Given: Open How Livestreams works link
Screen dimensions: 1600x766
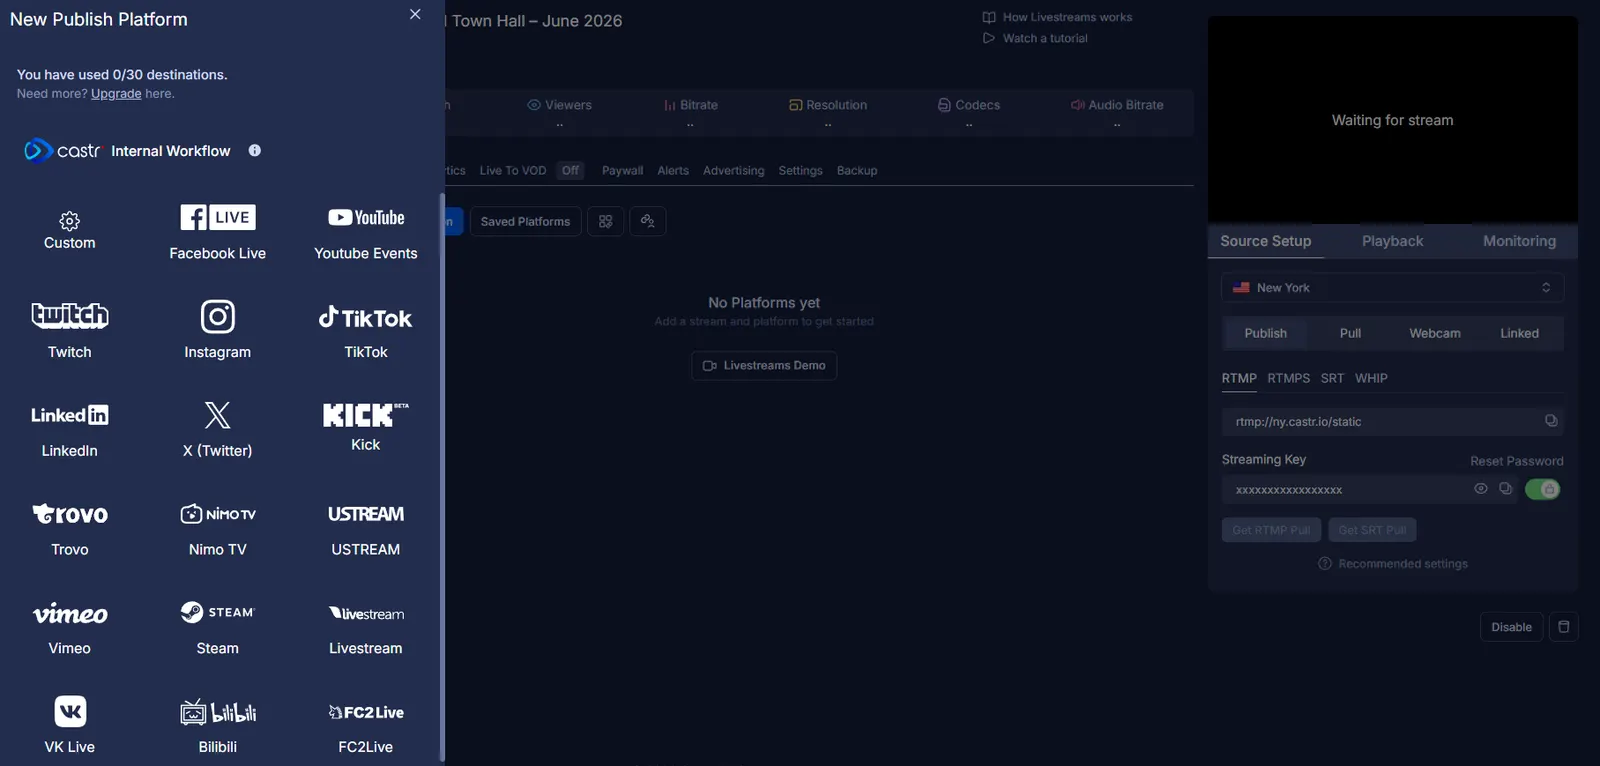Looking at the screenshot, I should (x=1057, y=17).
